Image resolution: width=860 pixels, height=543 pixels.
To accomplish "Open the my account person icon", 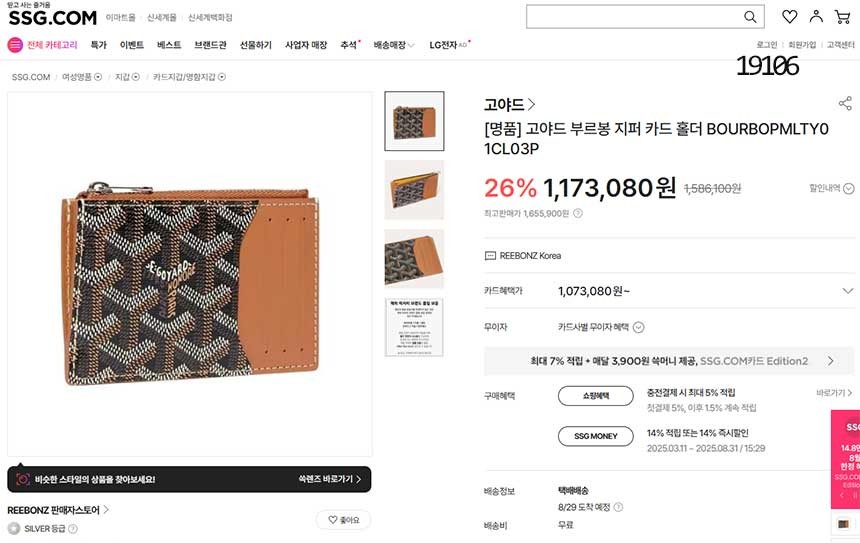I will (816, 16).
